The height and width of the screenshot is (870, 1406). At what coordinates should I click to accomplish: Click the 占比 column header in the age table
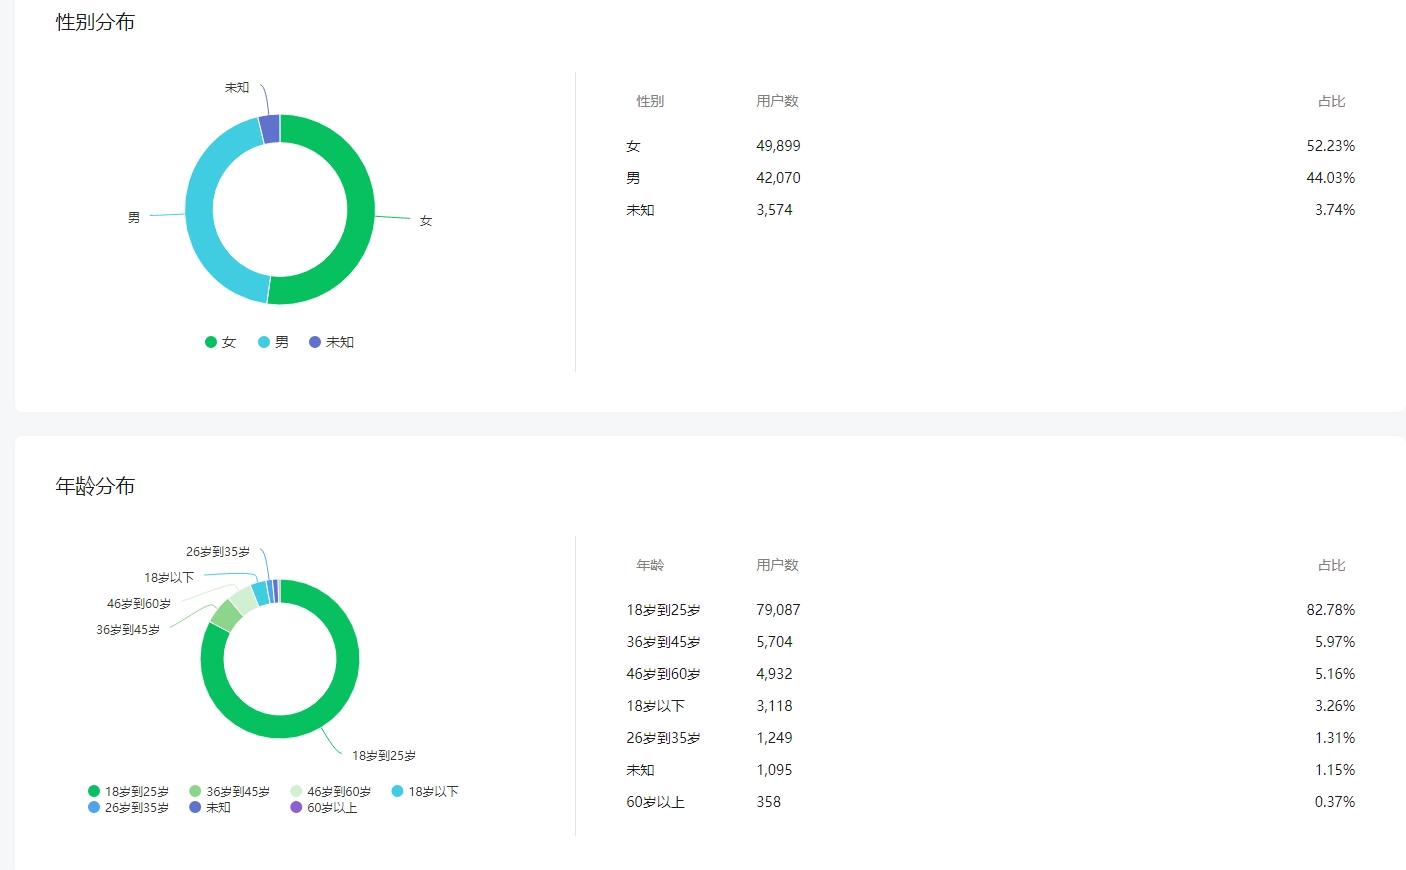coord(1331,565)
